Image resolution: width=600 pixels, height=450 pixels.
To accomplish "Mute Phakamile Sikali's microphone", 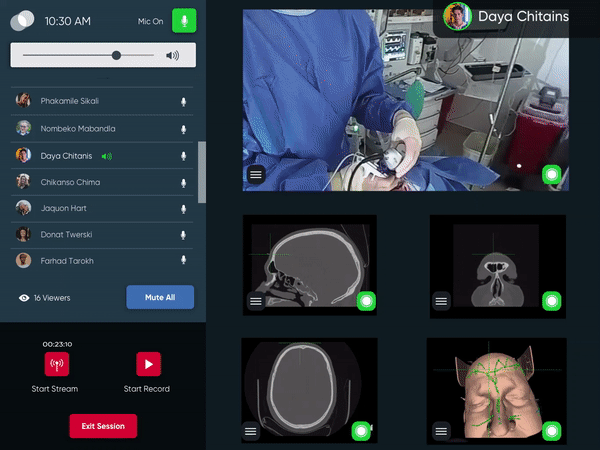I will [183, 102].
